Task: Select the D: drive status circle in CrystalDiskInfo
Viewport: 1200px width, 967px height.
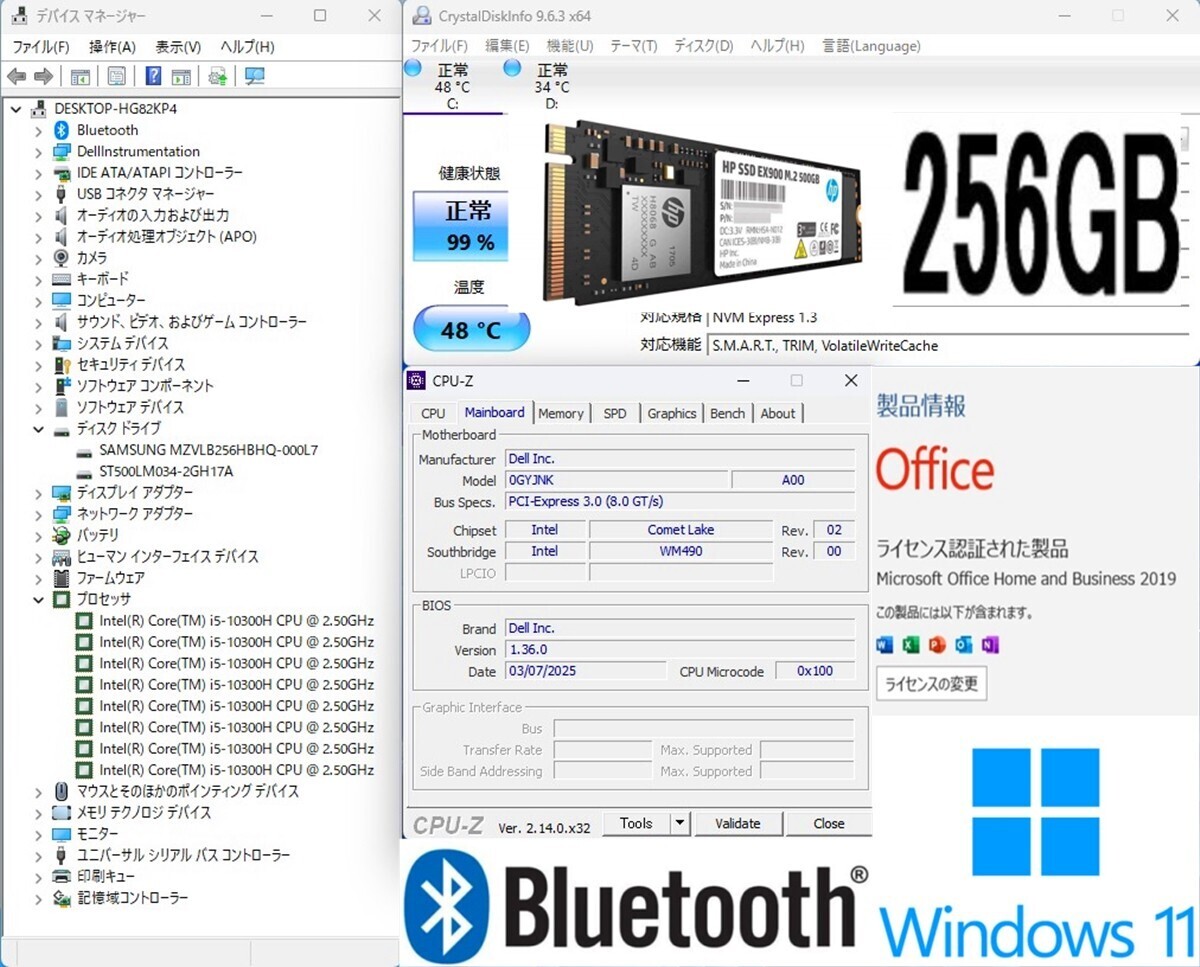Action: tap(513, 68)
